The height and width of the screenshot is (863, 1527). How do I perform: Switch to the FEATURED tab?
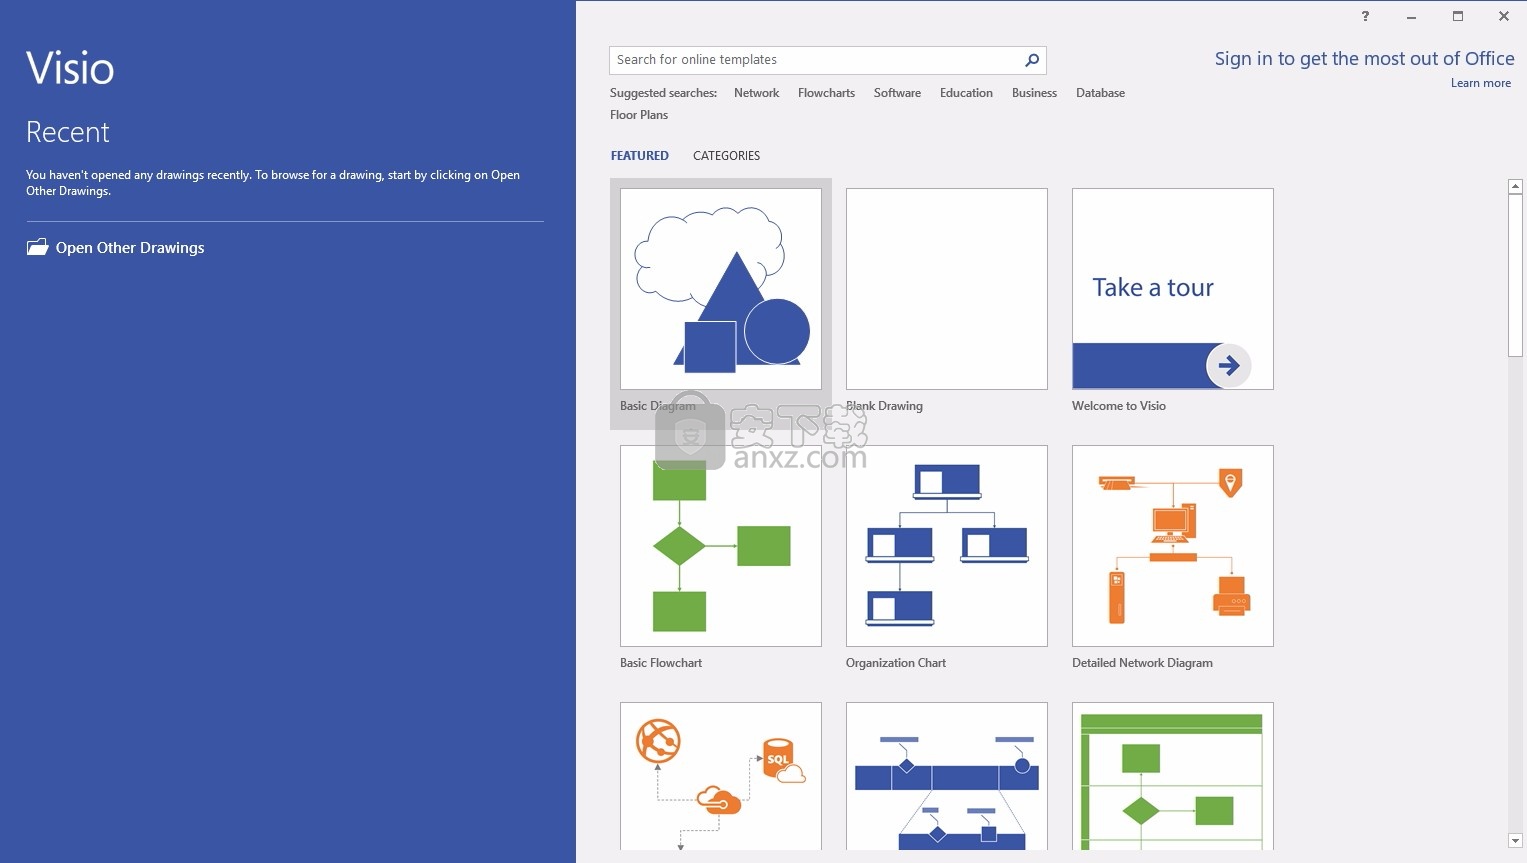[x=640, y=156]
